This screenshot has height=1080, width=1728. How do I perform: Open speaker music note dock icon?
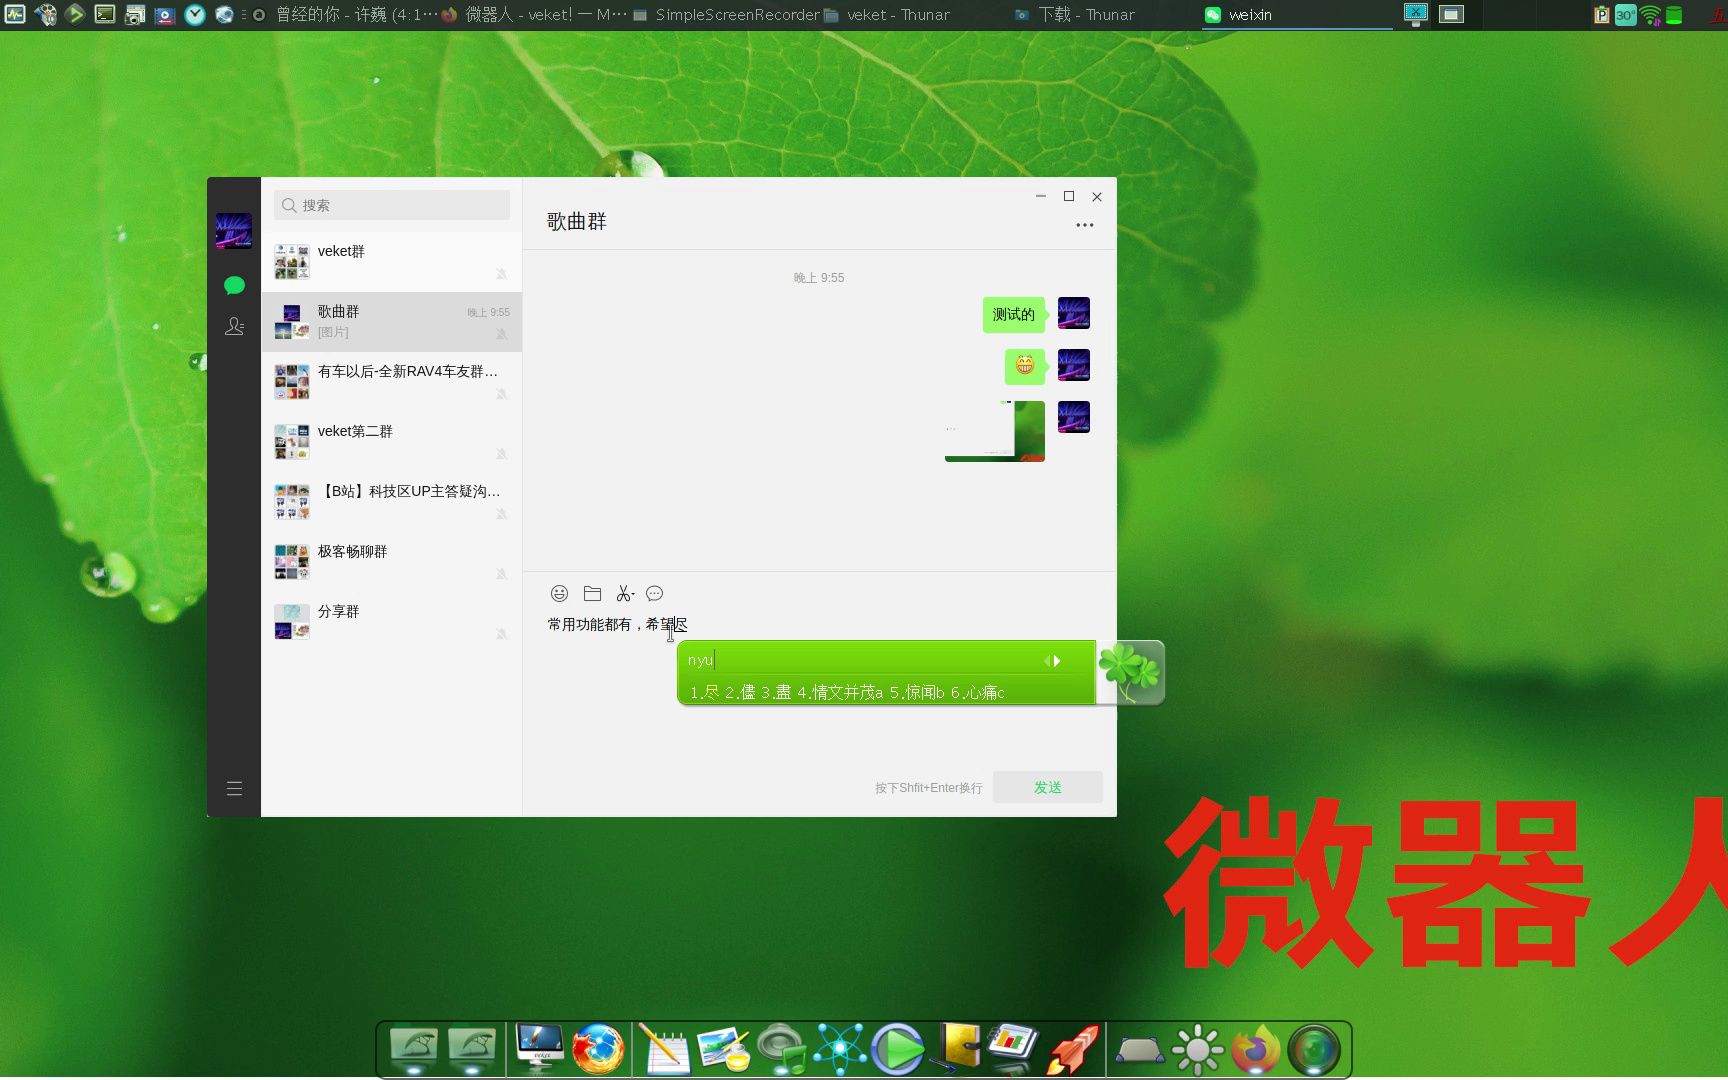coord(781,1049)
